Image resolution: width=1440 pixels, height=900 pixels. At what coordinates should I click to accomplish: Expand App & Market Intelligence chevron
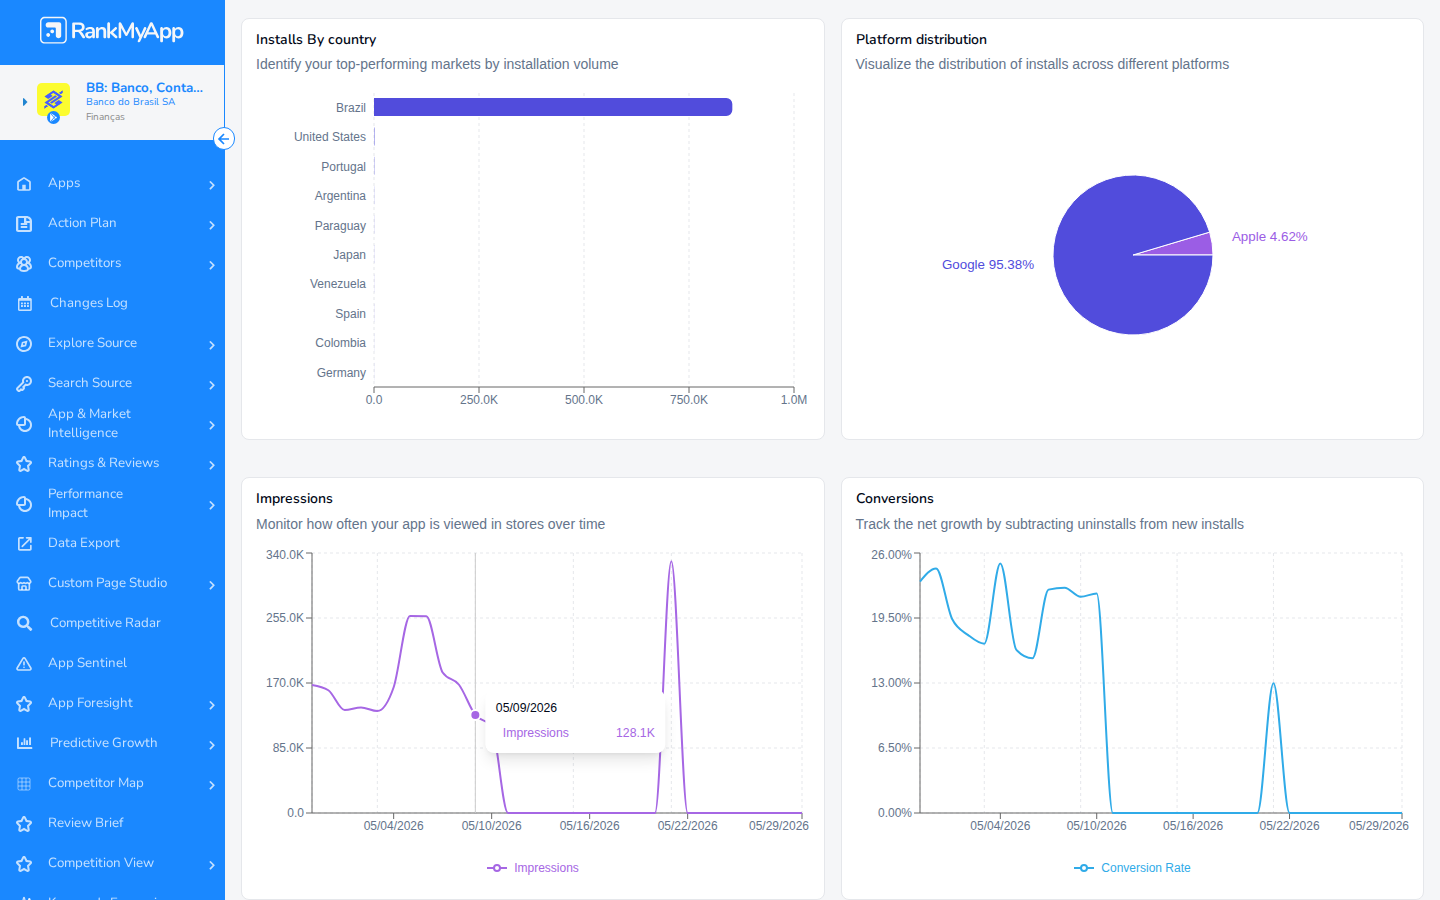[x=212, y=425]
